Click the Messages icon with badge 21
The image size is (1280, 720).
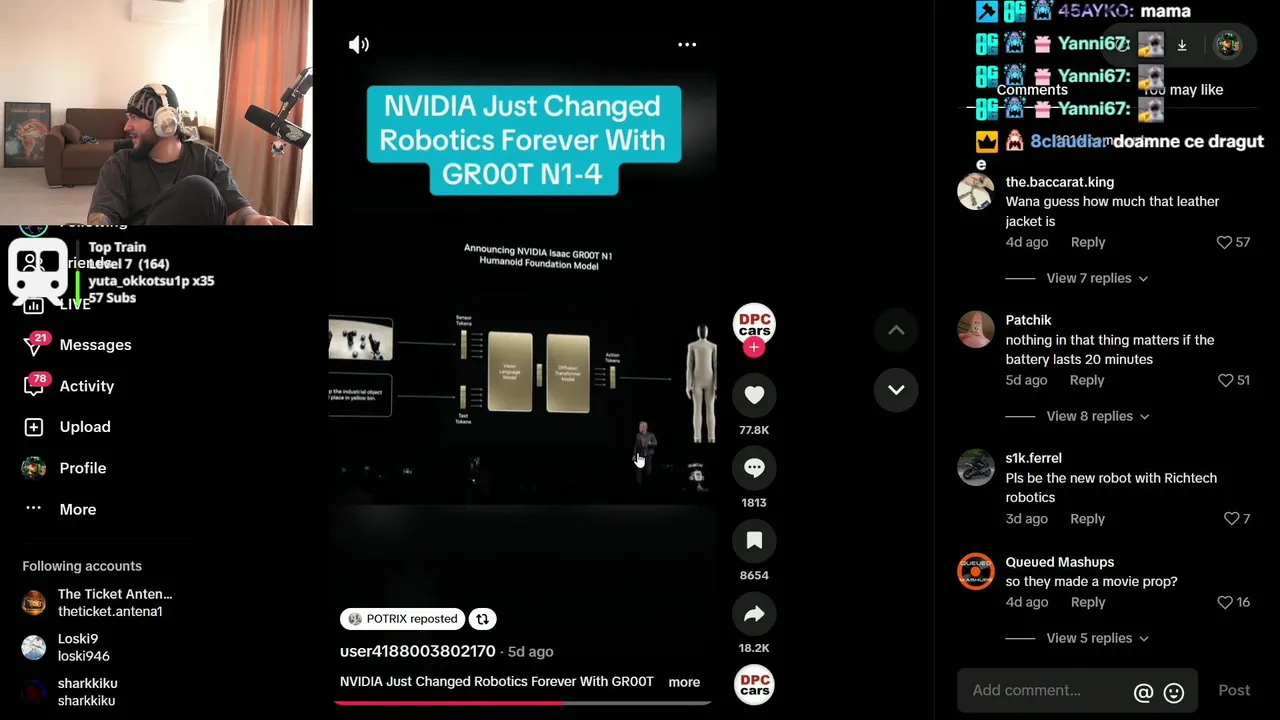click(x=34, y=345)
